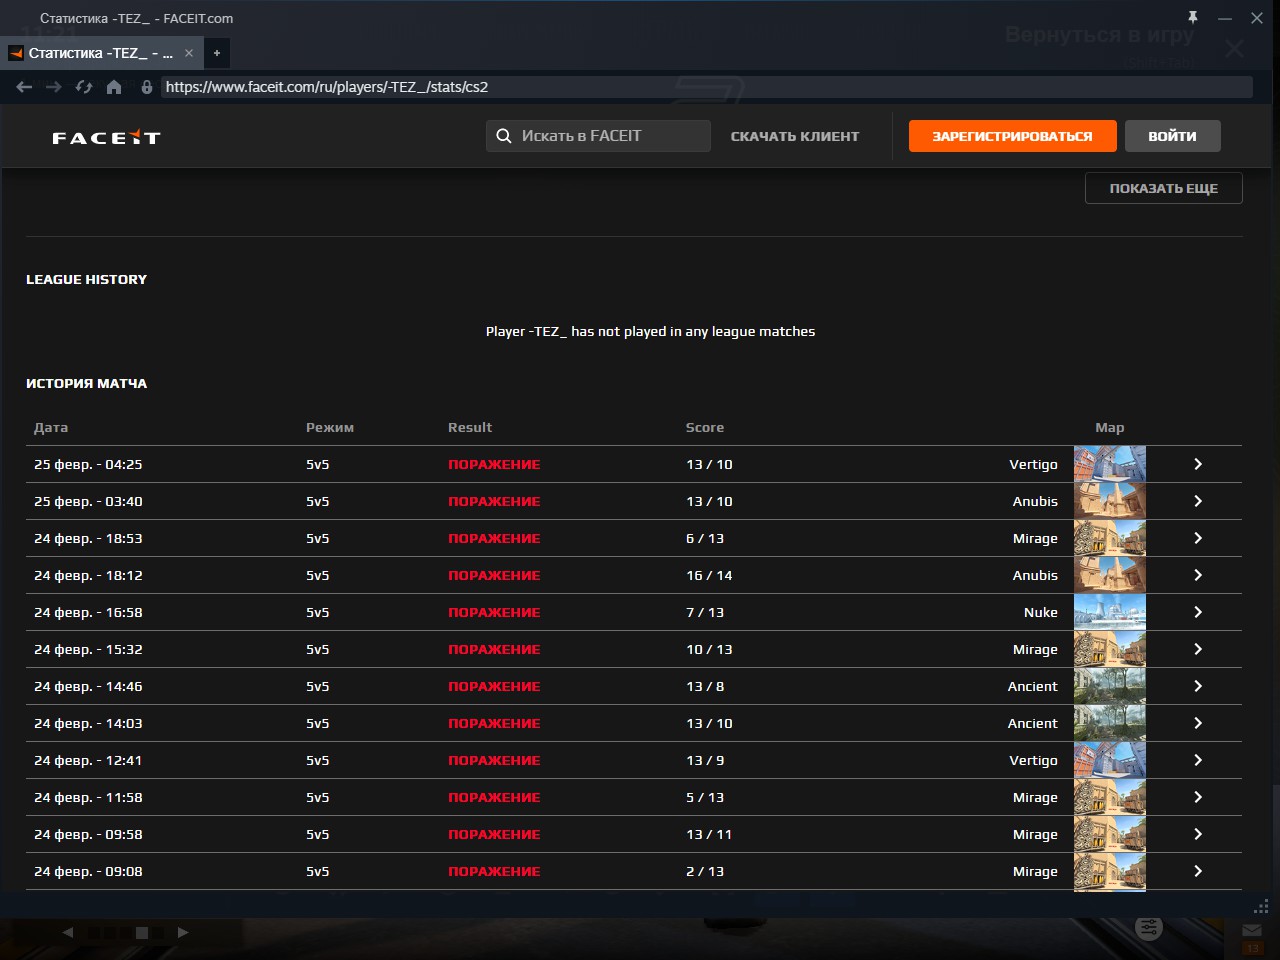The width and height of the screenshot is (1280, 960).
Task: Open a new browser tab
Action: click(217, 53)
